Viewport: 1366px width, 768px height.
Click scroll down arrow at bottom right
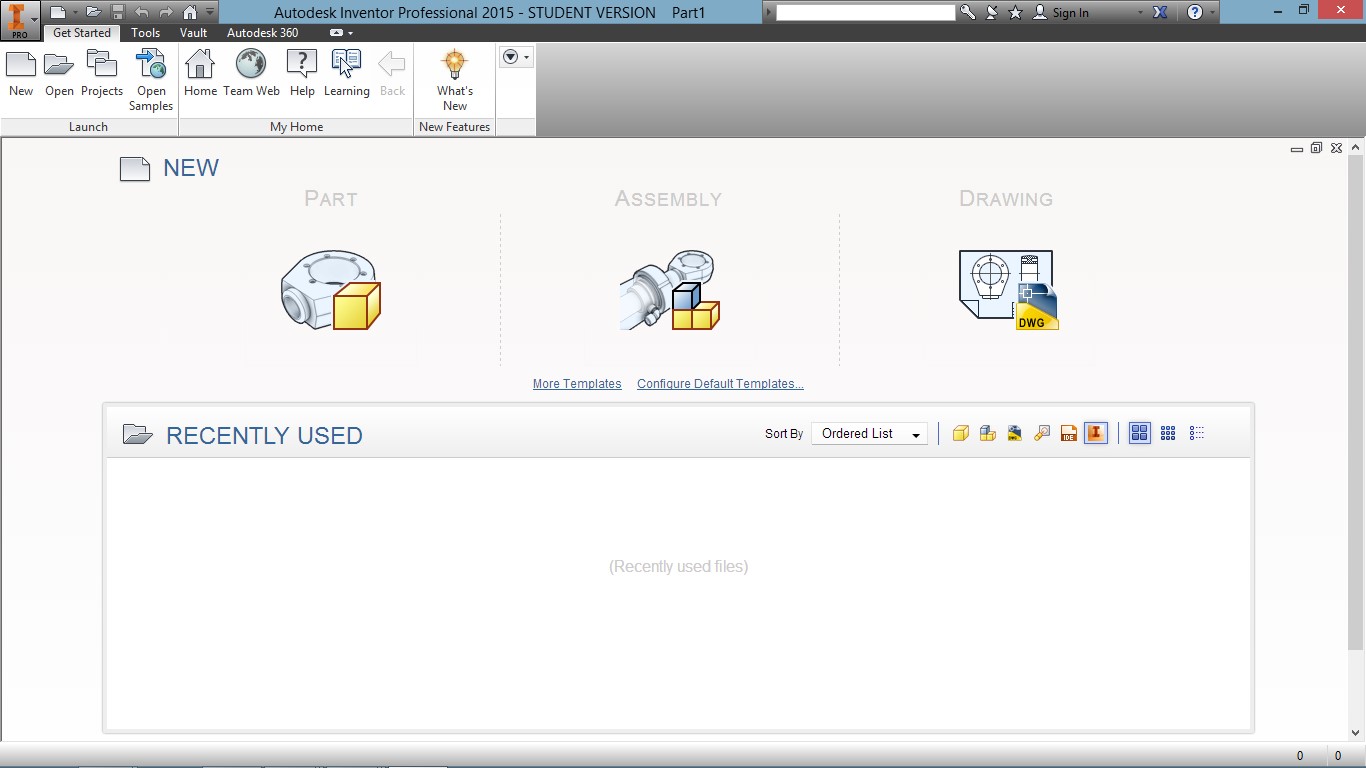point(1356,733)
